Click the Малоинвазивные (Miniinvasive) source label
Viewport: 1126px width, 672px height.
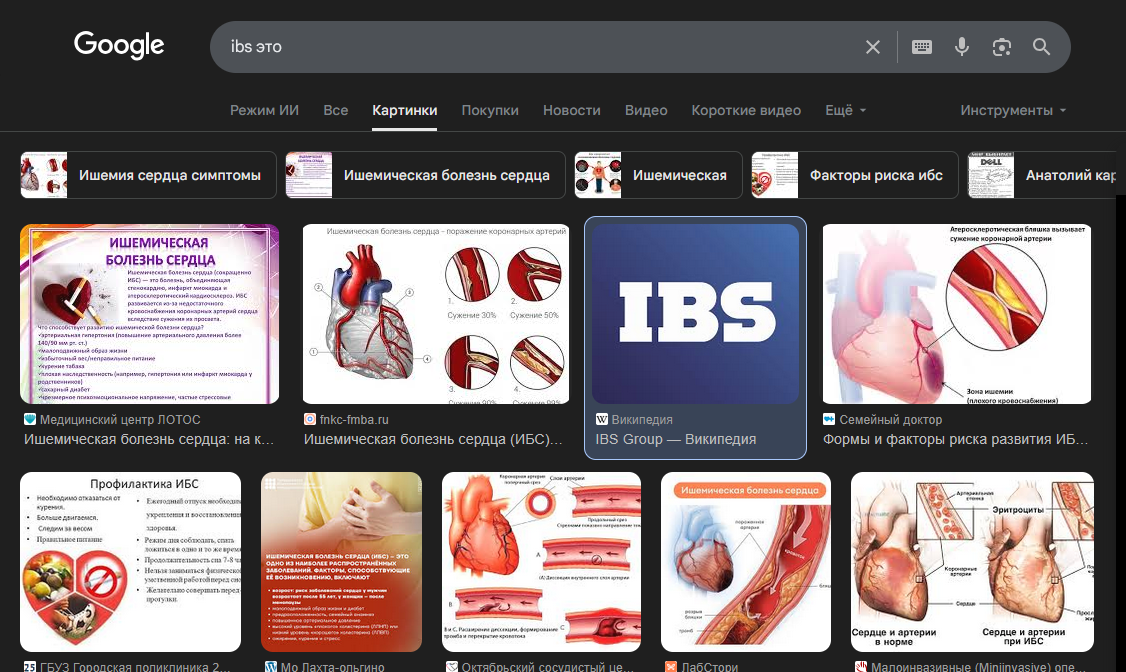pos(977,666)
